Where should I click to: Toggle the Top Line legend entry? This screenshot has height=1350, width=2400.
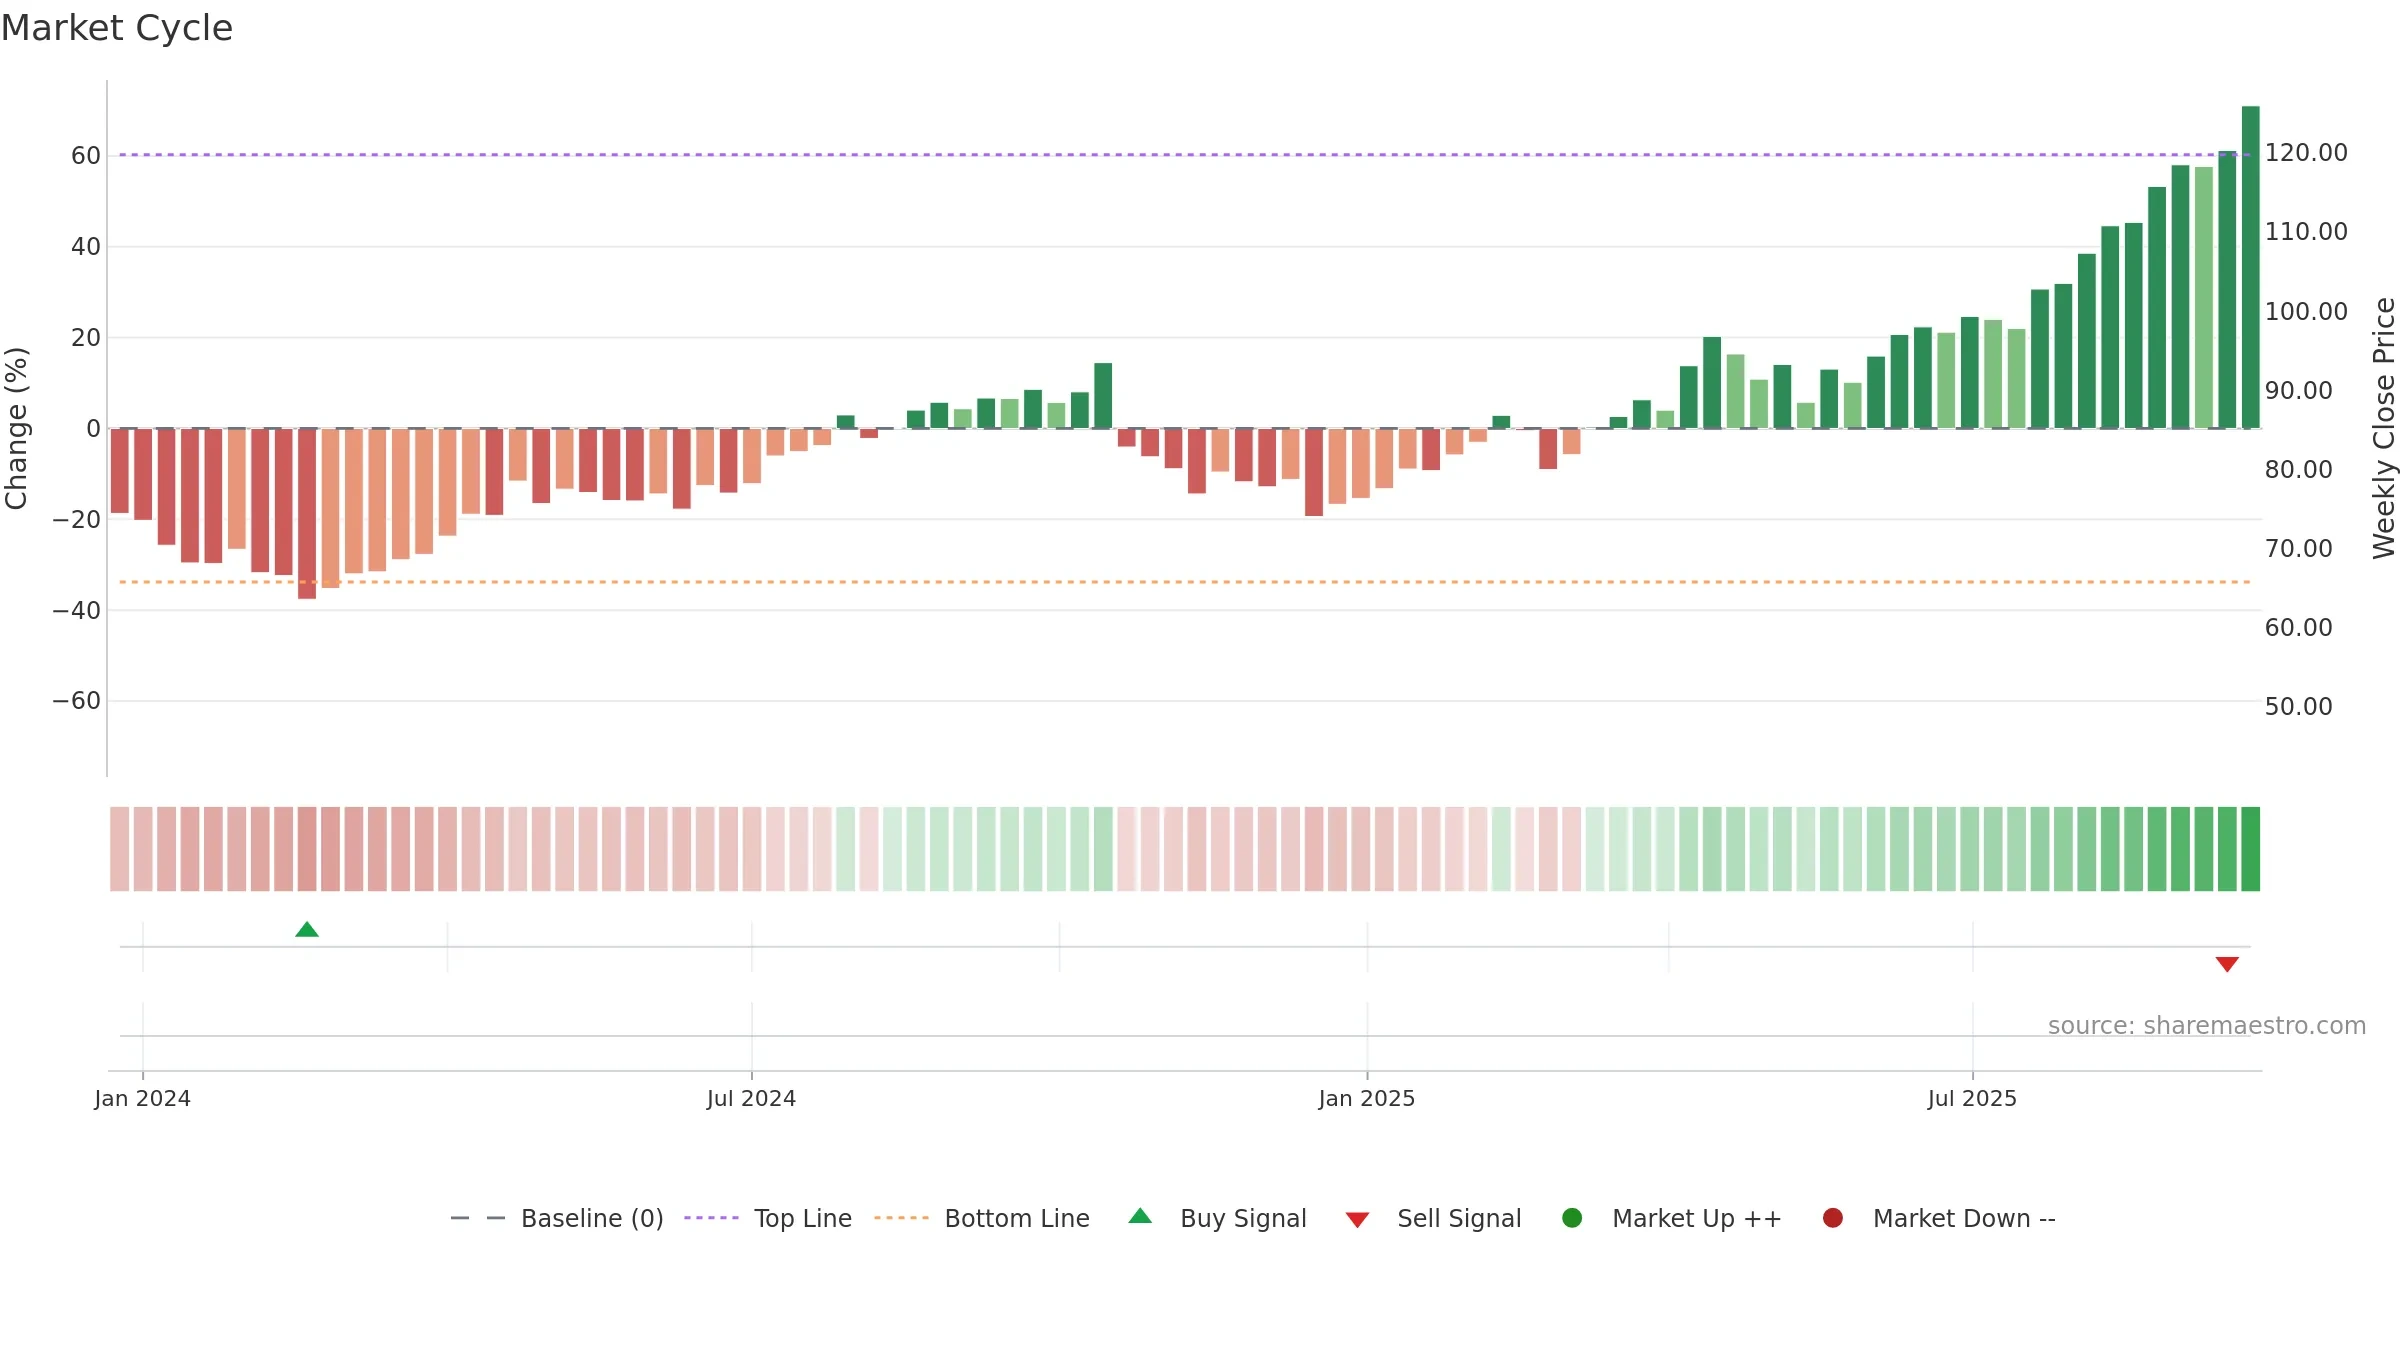click(768, 1218)
